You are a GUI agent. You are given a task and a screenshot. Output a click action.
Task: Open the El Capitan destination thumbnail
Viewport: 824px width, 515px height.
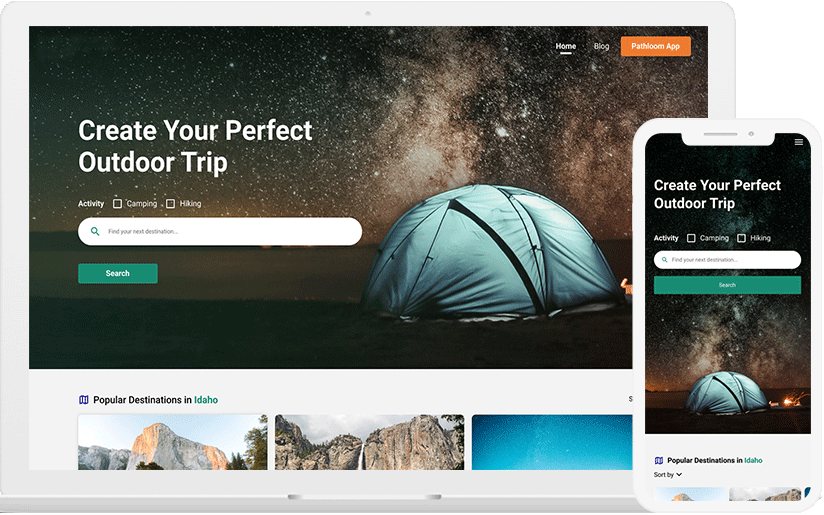172,442
